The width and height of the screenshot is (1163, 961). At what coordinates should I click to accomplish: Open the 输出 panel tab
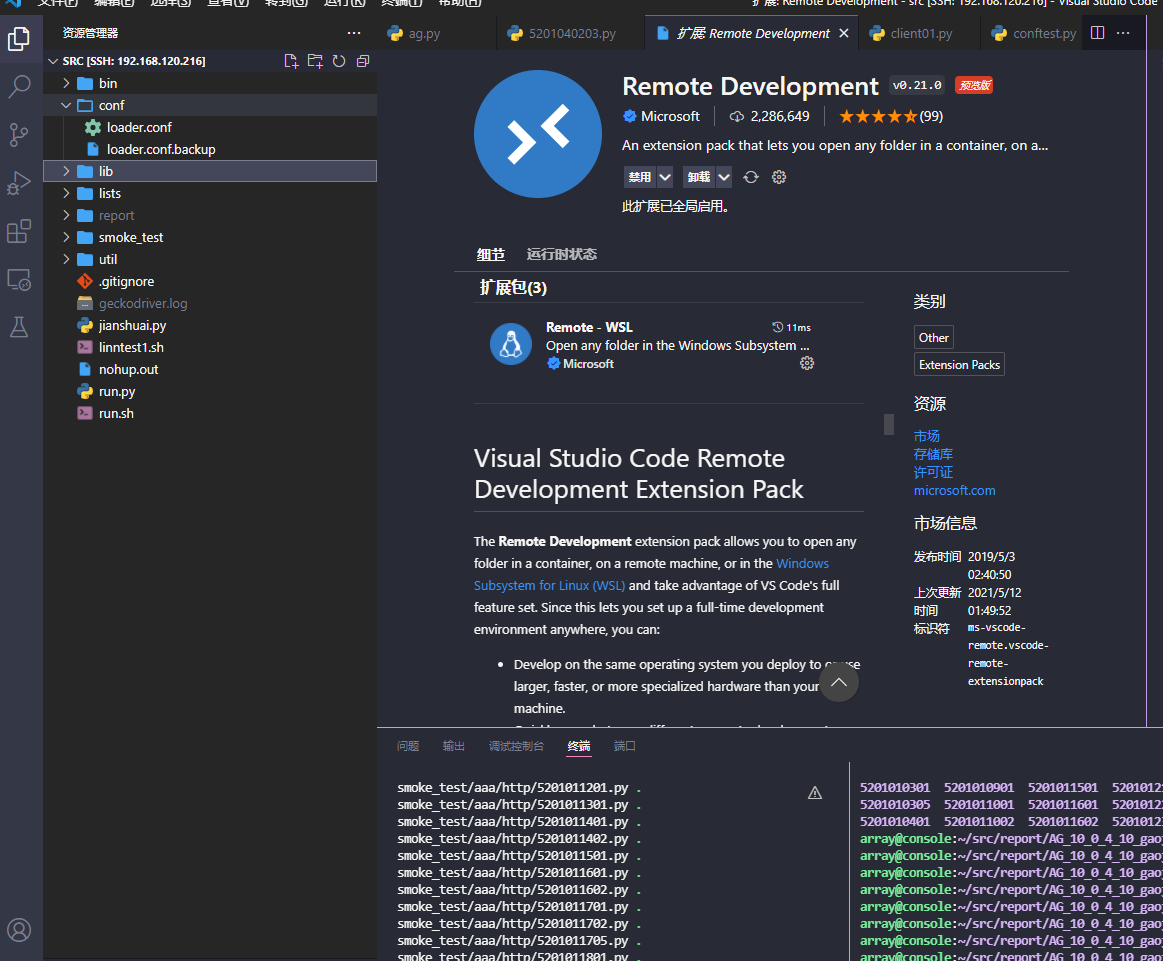point(454,746)
